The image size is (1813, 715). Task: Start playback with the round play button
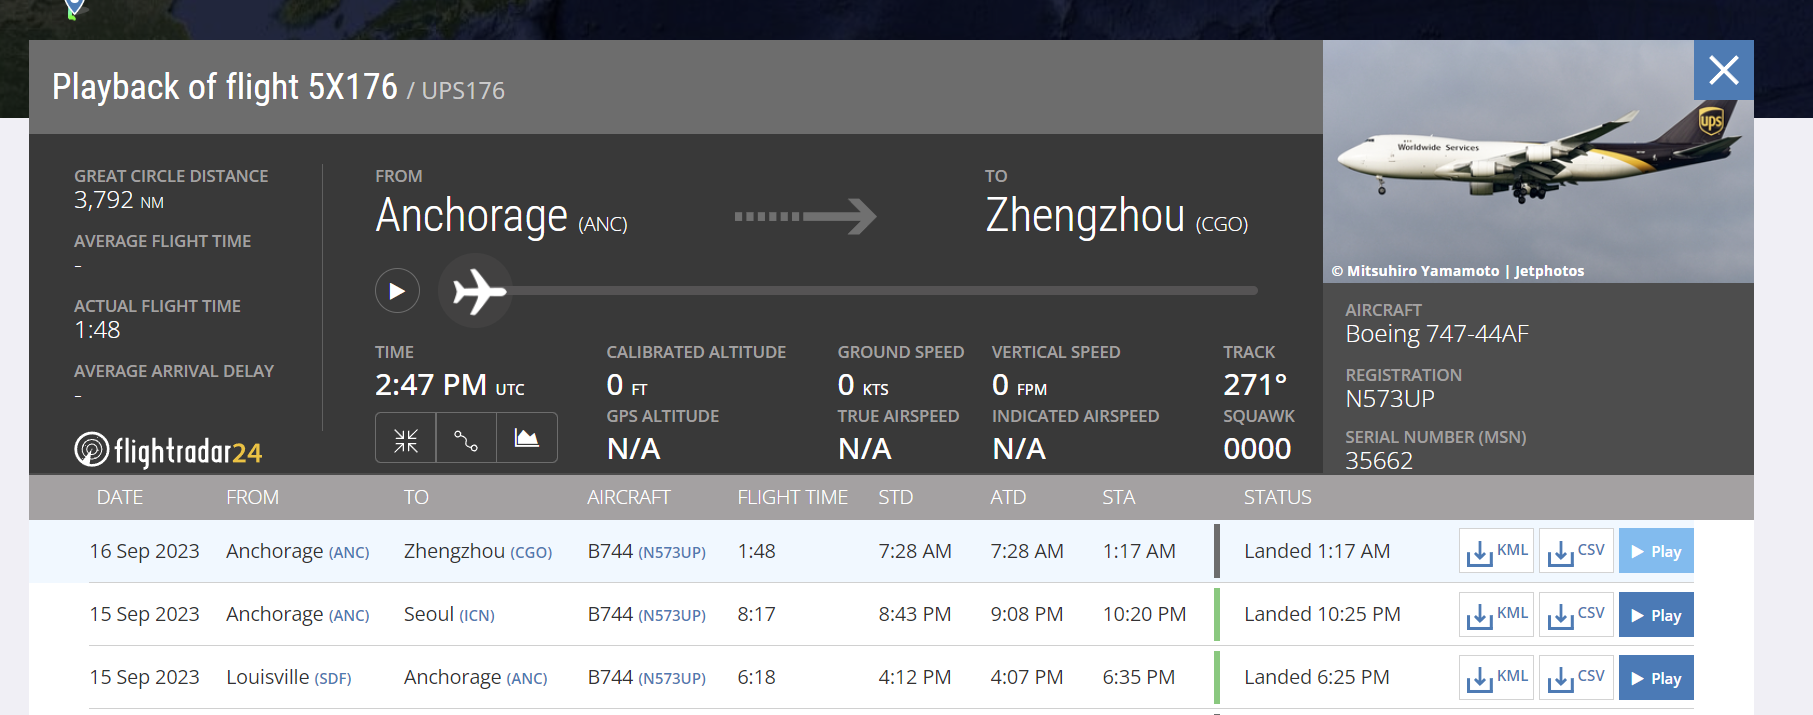pos(397,291)
